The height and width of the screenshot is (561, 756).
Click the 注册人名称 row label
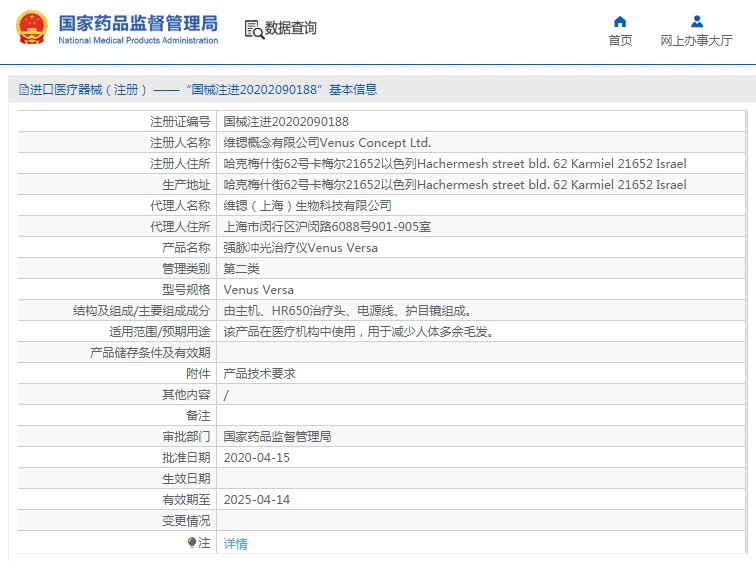click(x=180, y=143)
